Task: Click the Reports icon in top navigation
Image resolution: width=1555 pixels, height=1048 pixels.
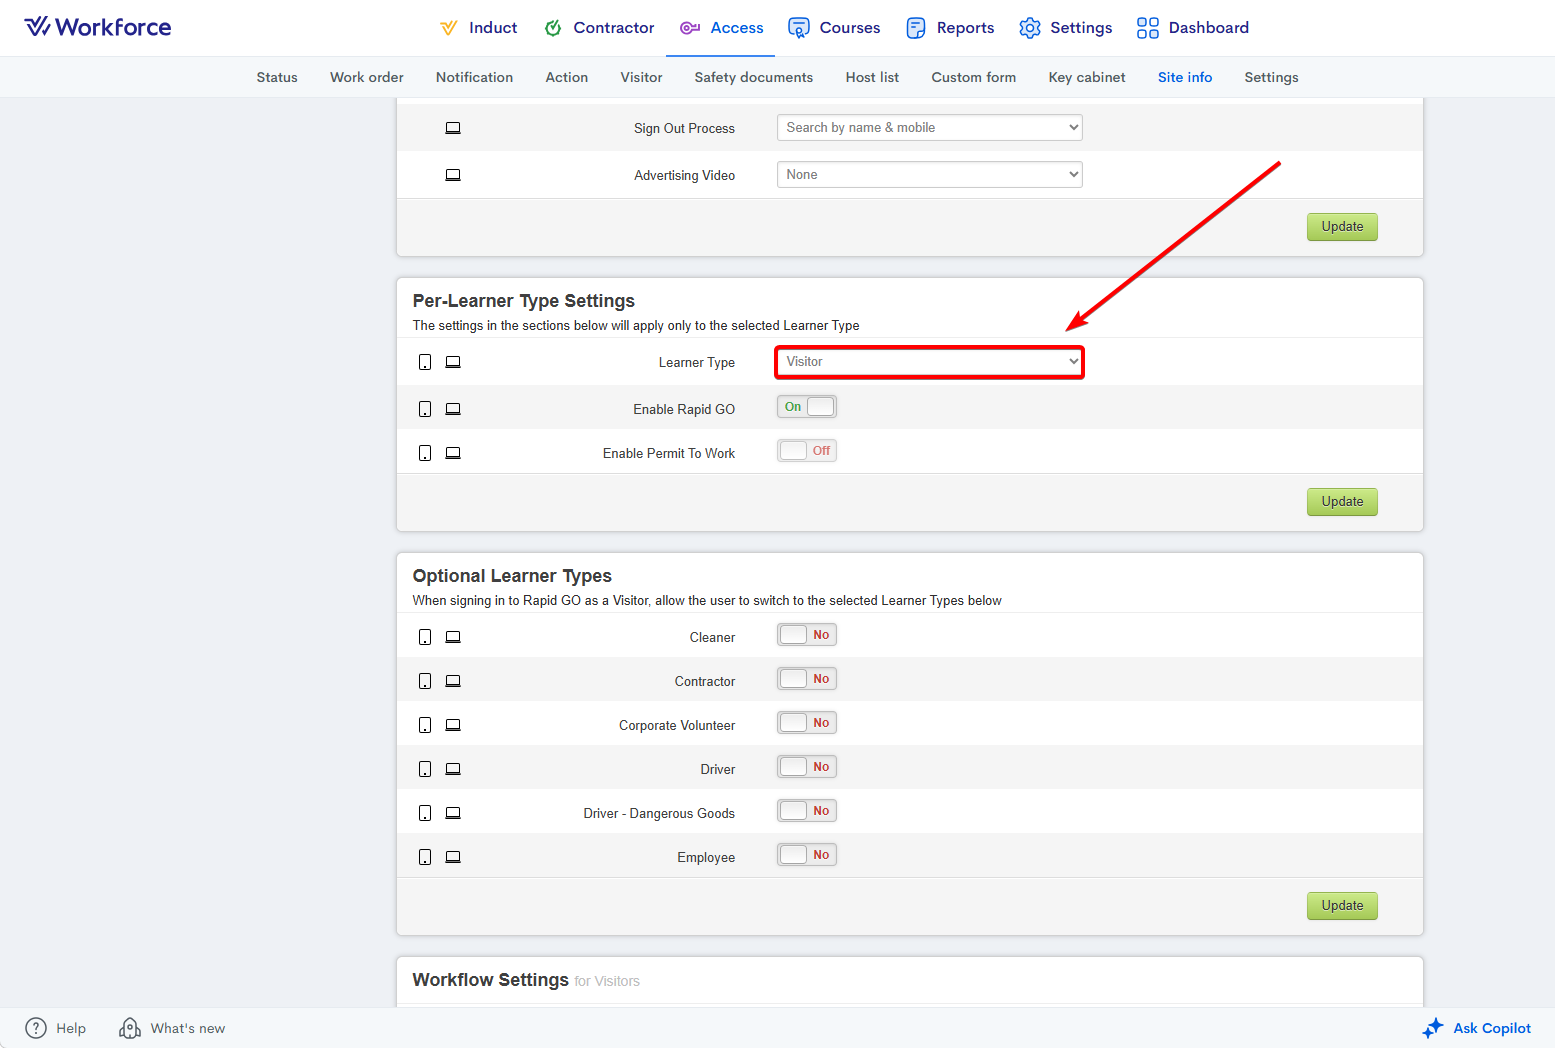Action: coord(916,28)
